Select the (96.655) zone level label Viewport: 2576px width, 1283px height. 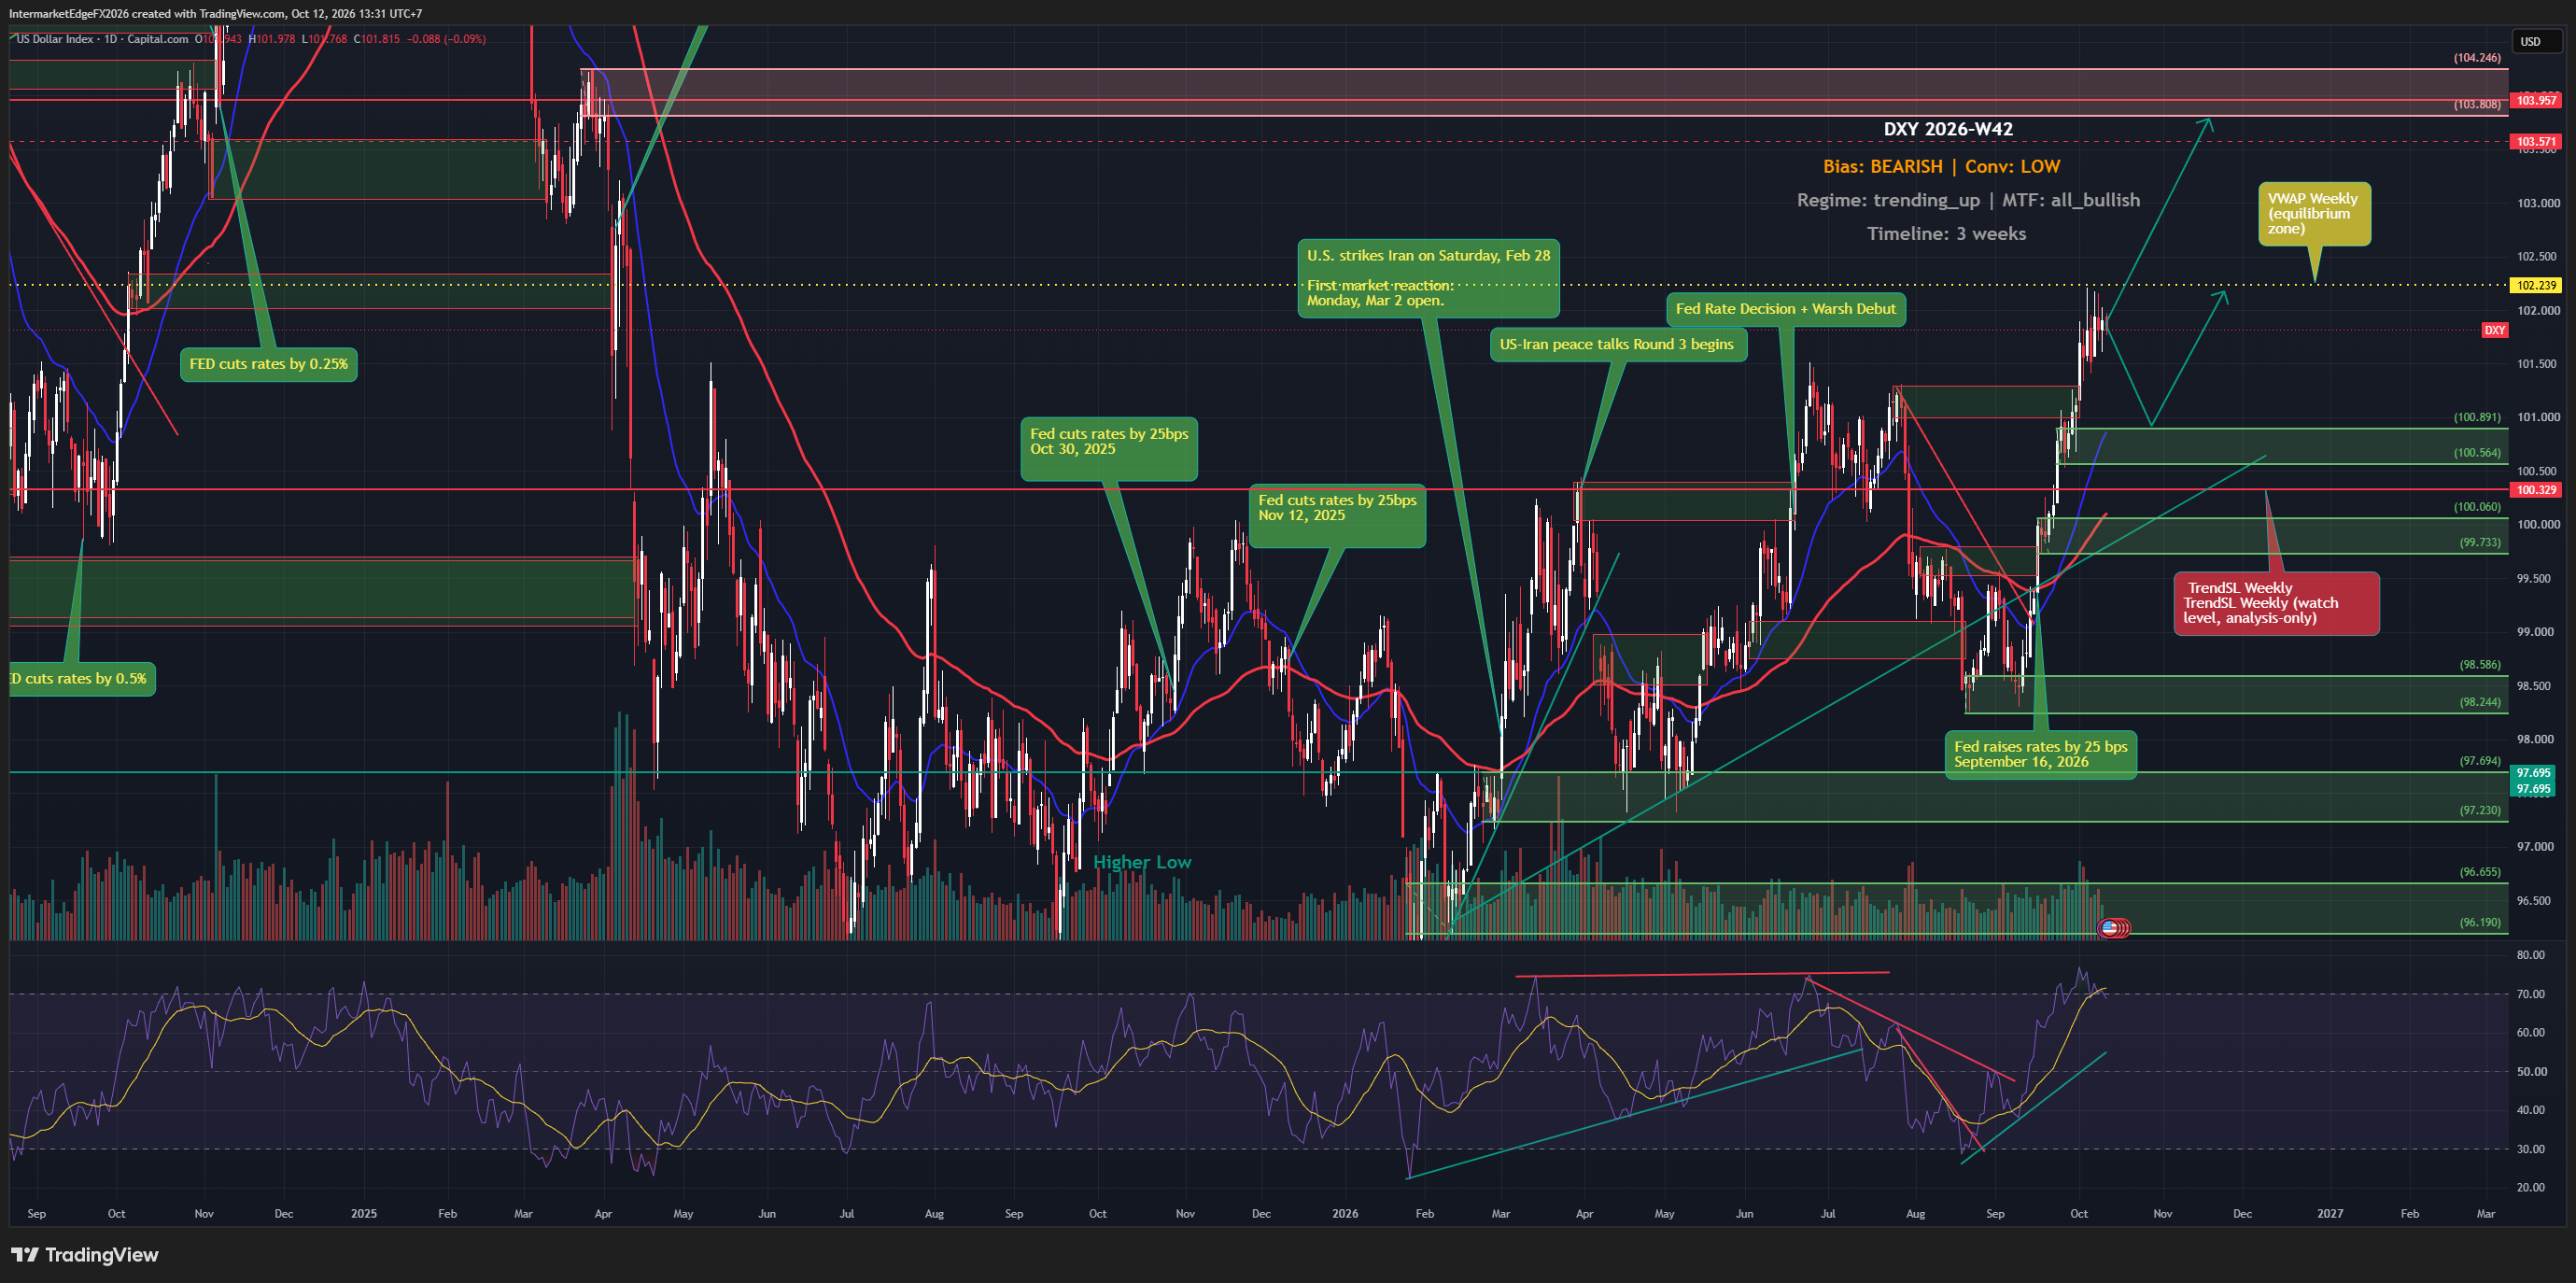click(x=2479, y=872)
